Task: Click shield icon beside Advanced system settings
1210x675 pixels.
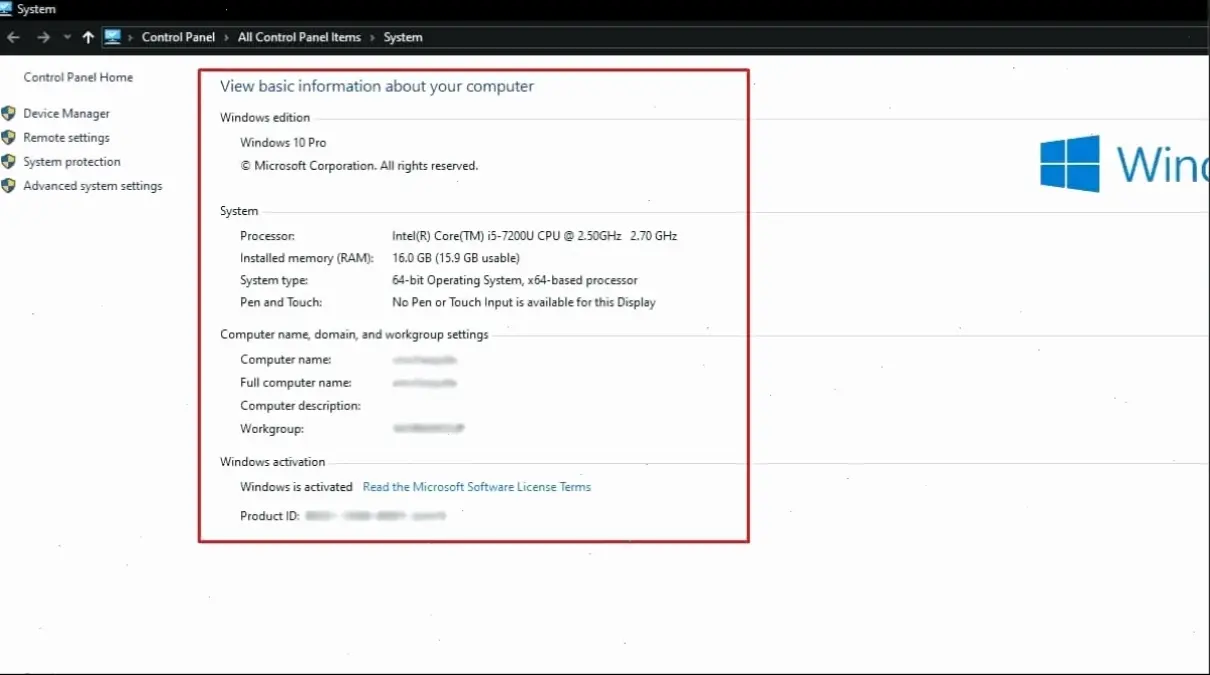Action: click(9, 185)
